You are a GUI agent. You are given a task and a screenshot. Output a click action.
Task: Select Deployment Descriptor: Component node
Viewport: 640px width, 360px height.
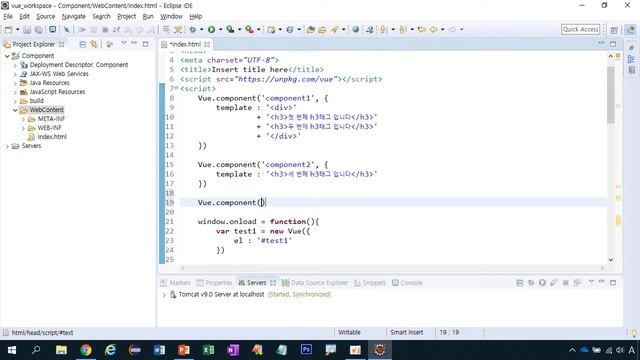coord(79,65)
